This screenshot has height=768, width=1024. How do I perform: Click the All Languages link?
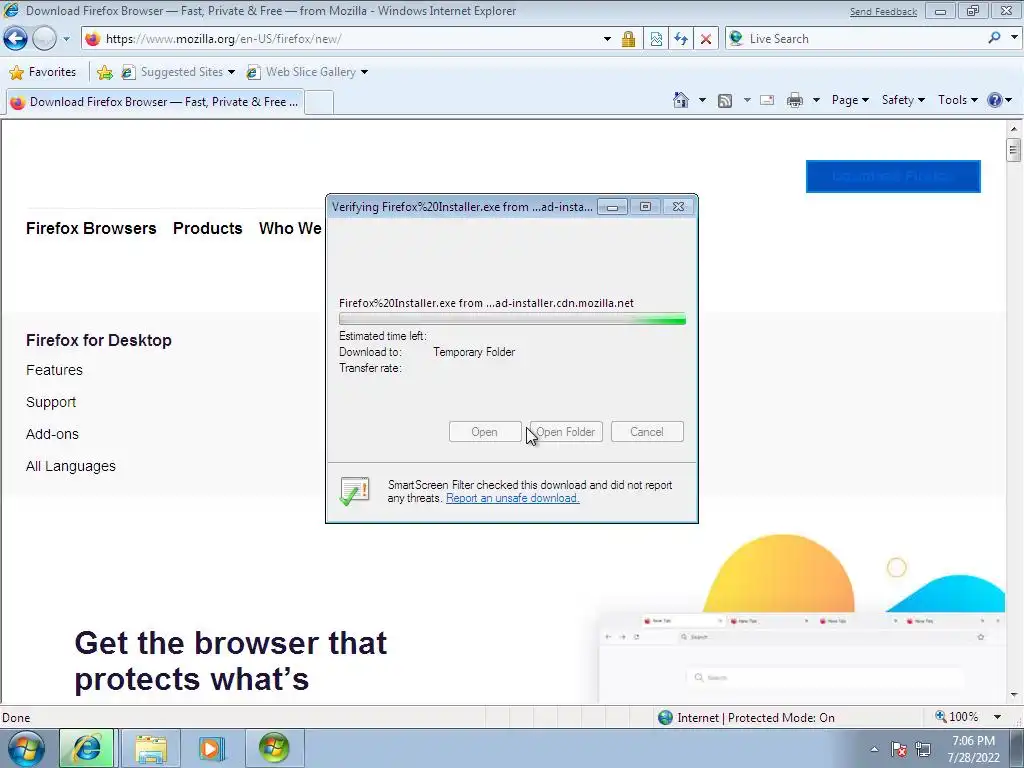71,466
